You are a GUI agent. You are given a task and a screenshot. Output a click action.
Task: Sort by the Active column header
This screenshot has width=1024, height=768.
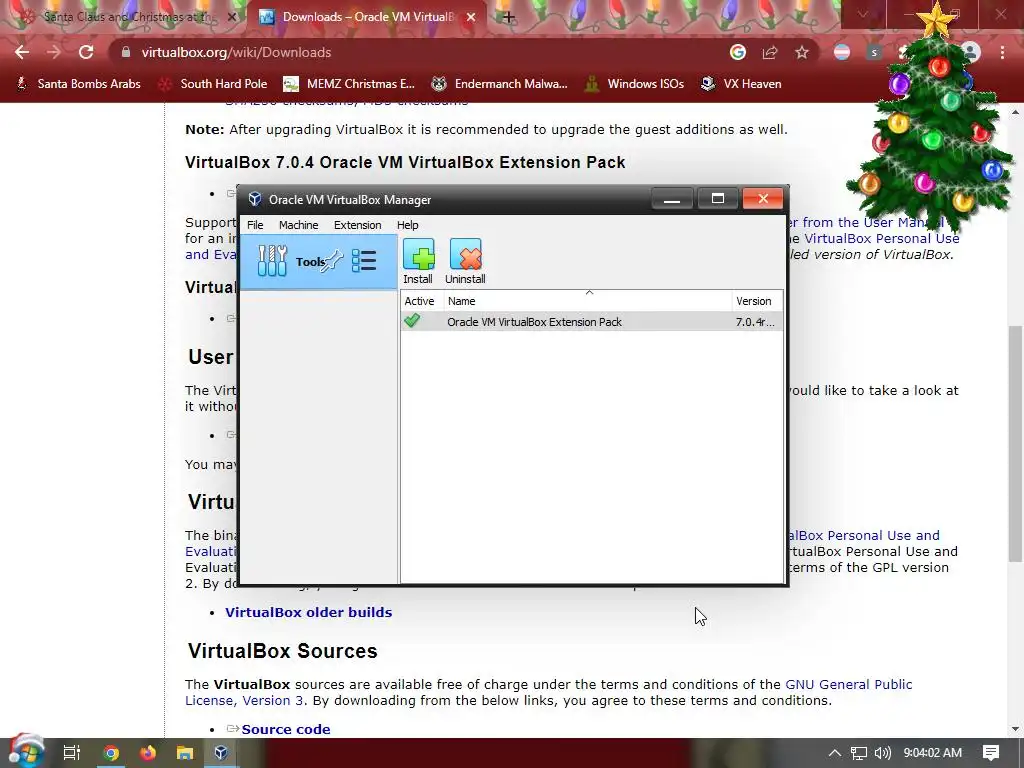pyautogui.click(x=422, y=300)
